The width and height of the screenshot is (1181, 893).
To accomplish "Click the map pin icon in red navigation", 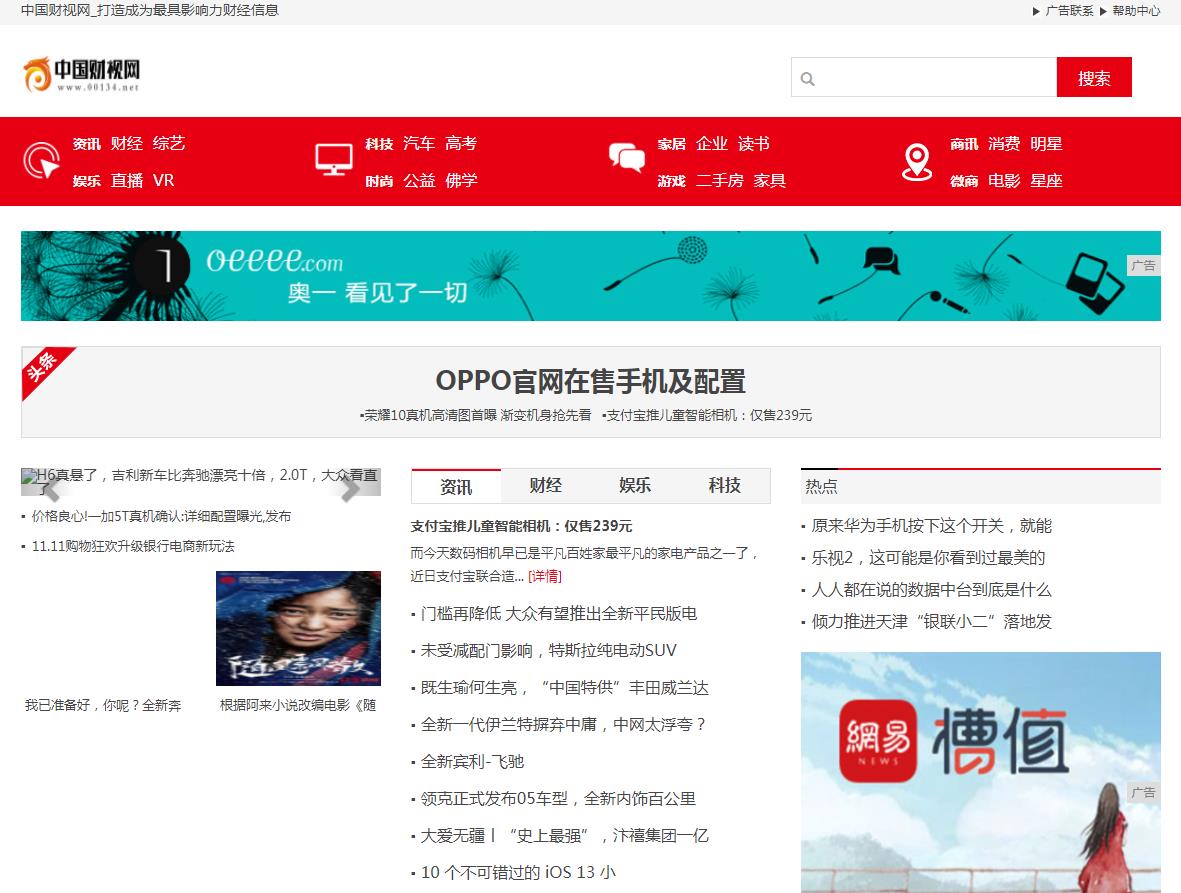I will coord(917,162).
